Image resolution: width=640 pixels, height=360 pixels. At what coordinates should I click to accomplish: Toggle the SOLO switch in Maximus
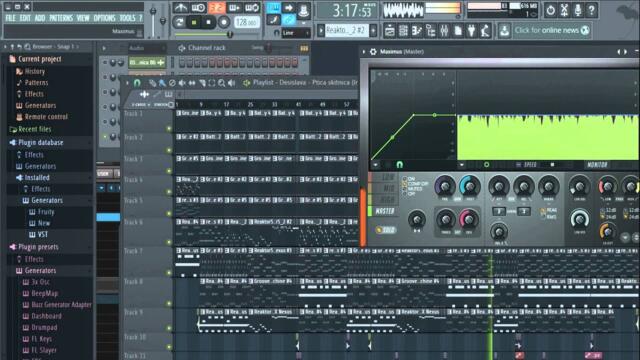click(386, 230)
